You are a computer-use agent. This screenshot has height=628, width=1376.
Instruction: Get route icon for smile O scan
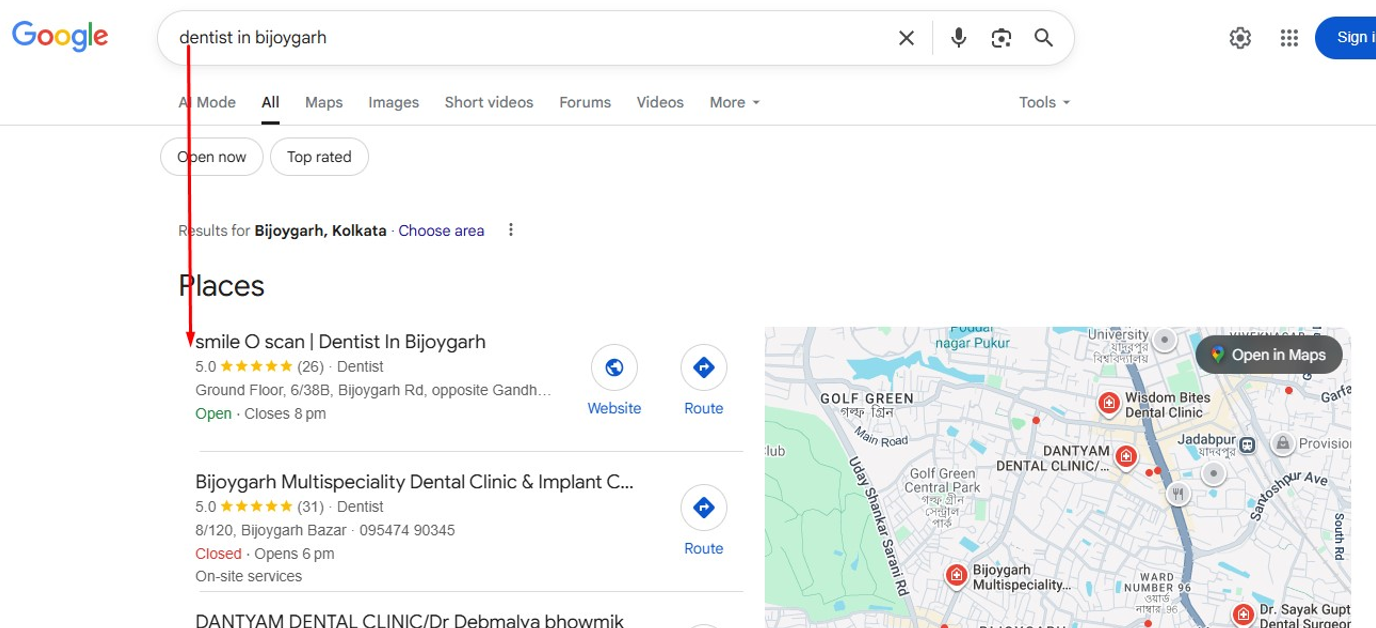point(704,368)
